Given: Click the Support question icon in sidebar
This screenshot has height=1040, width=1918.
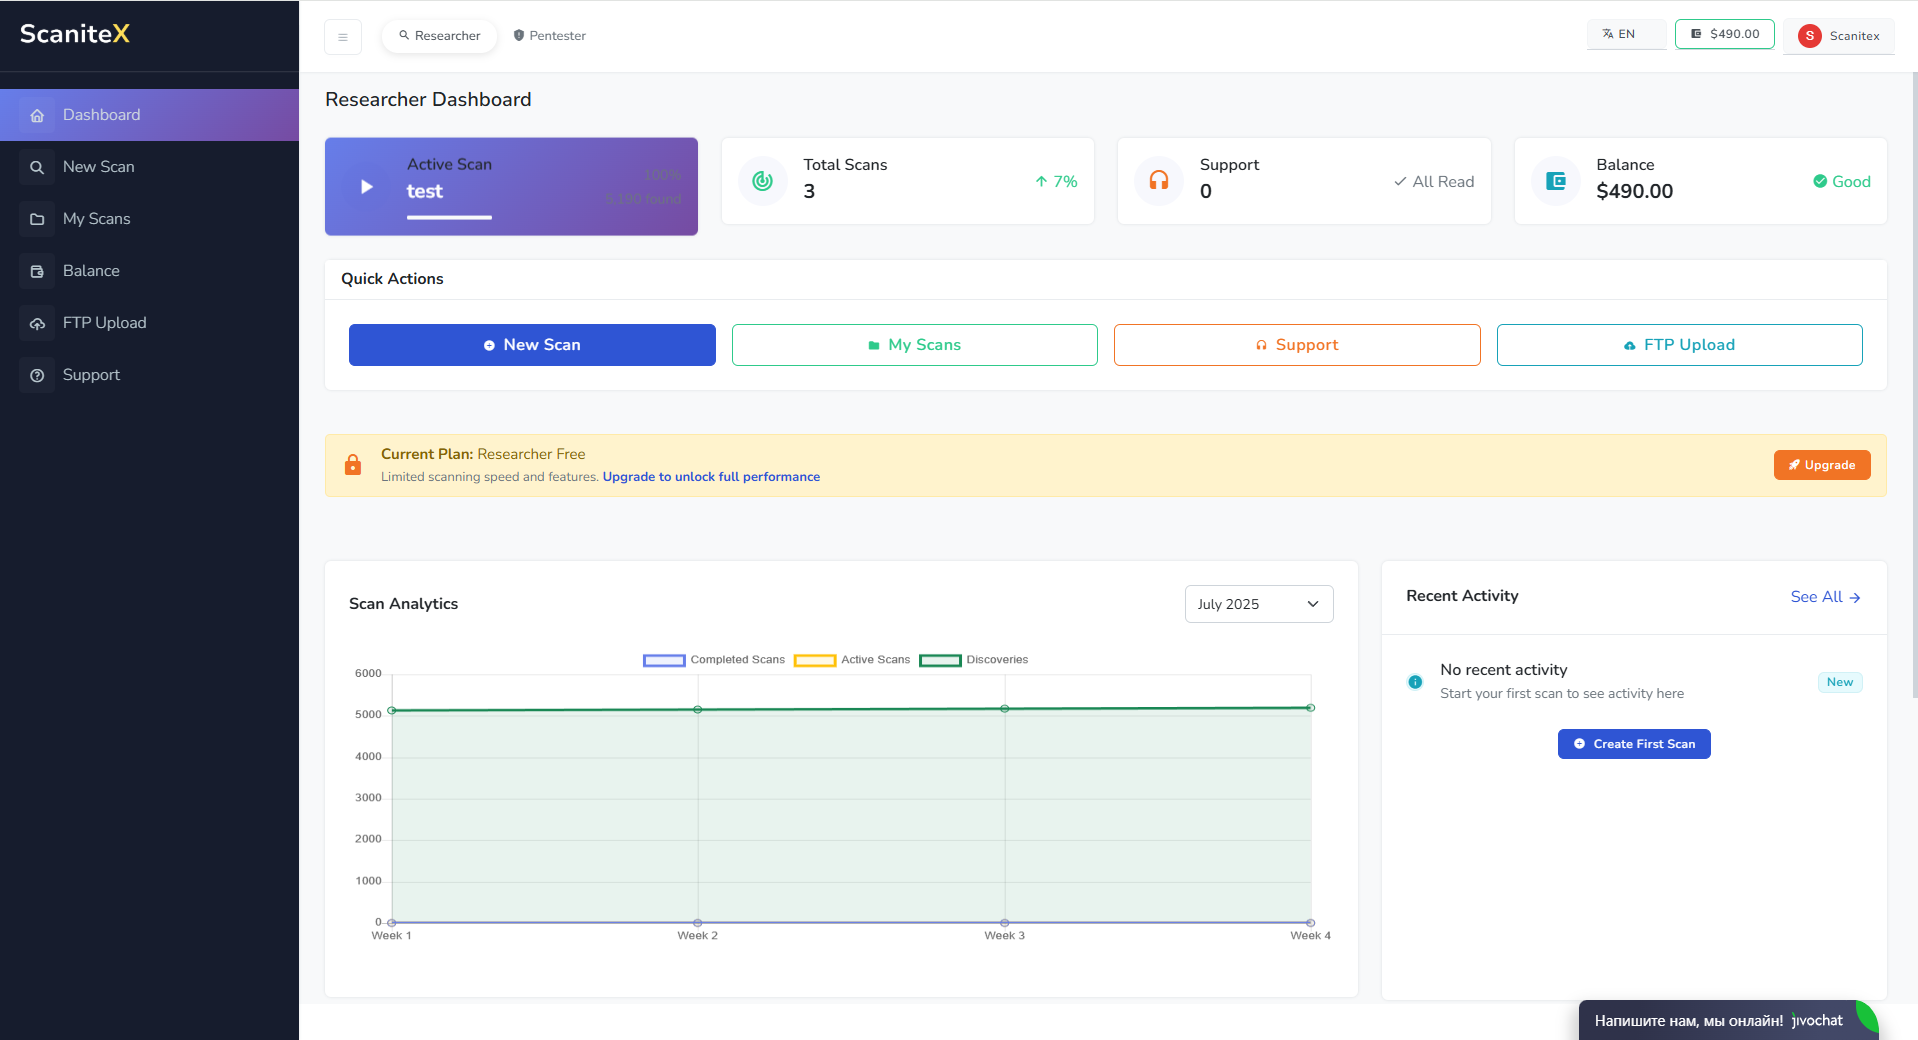Looking at the screenshot, I should 37,376.
